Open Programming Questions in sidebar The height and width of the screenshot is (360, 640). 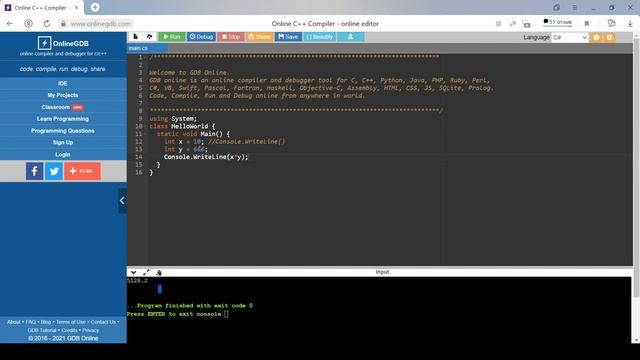pos(63,131)
